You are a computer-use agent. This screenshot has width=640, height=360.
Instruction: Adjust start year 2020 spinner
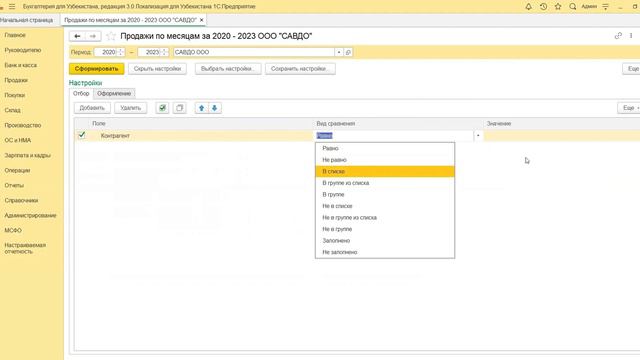(x=121, y=52)
